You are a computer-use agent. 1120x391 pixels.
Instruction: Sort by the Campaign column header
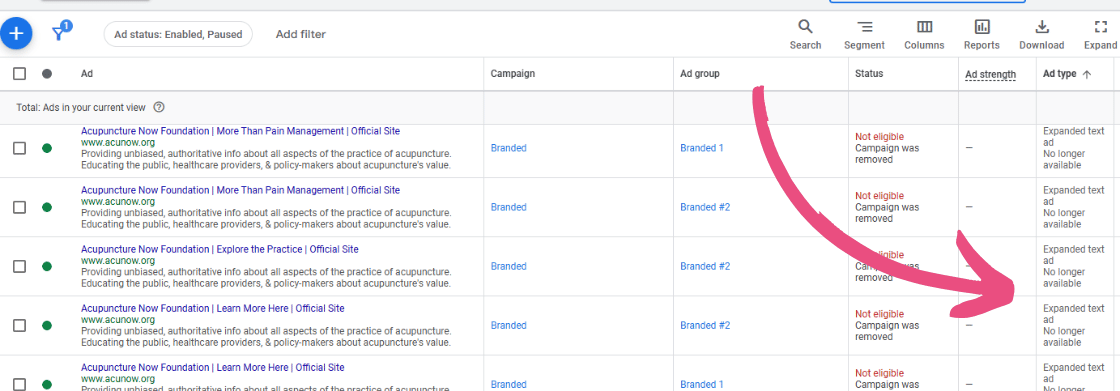512,74
